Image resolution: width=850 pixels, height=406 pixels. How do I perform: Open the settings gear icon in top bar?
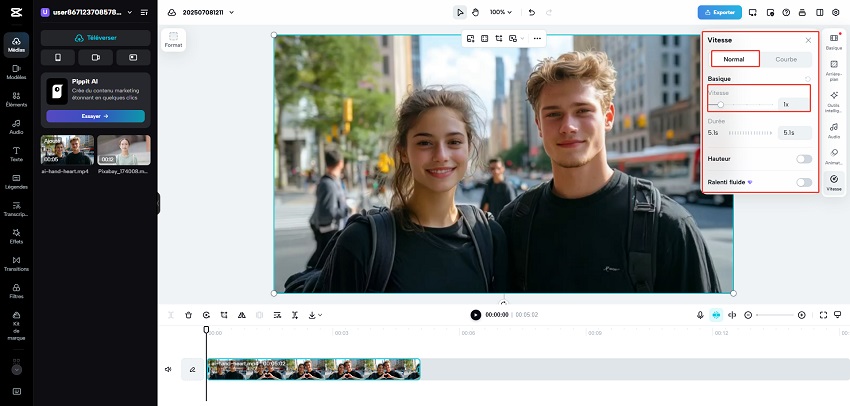click(835, 12)
